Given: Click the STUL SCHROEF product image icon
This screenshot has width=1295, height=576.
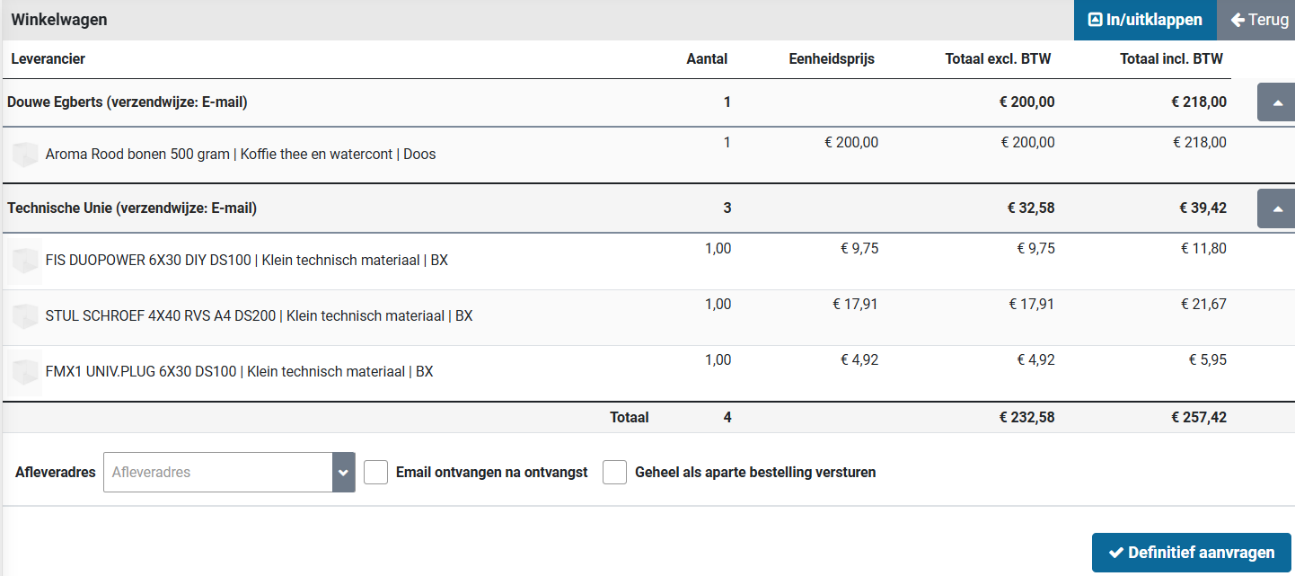Looking at the screenshot, I should 25,317.
